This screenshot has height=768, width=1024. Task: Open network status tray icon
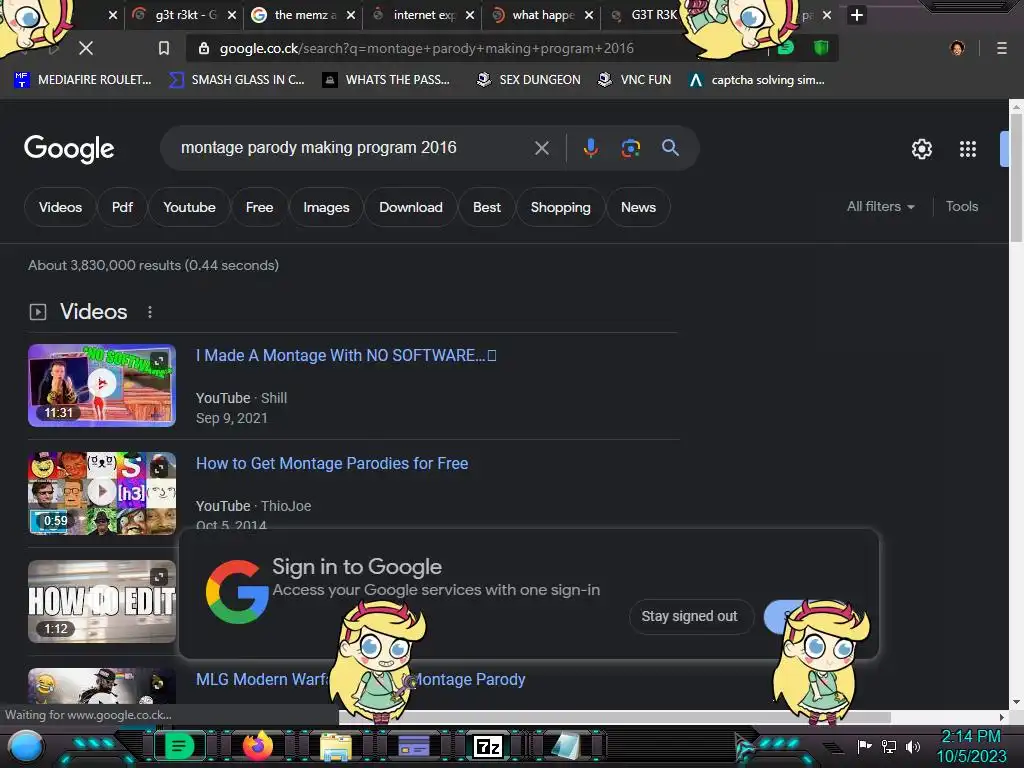[x=889, y=746]
